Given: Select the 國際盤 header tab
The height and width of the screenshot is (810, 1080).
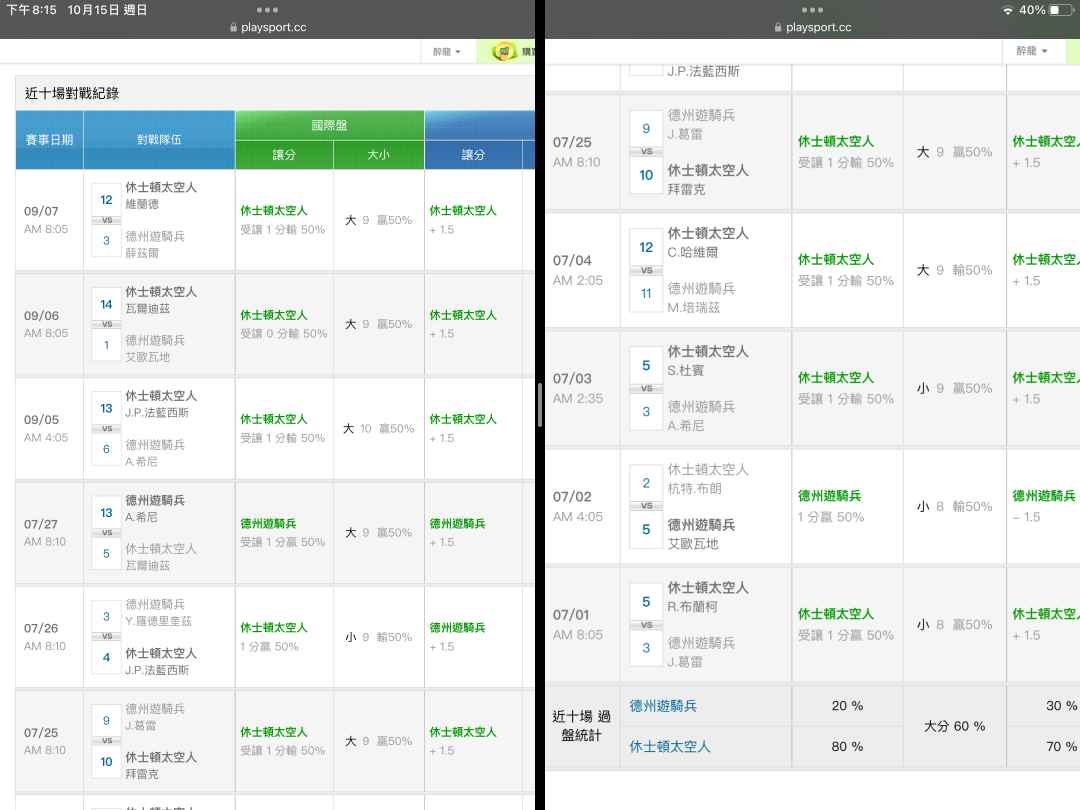Looking at the screenshot, I should 329,125.
